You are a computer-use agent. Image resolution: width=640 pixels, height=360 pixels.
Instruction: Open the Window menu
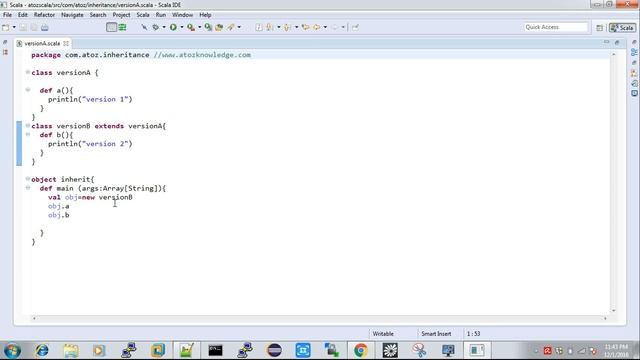pos(182,15)
